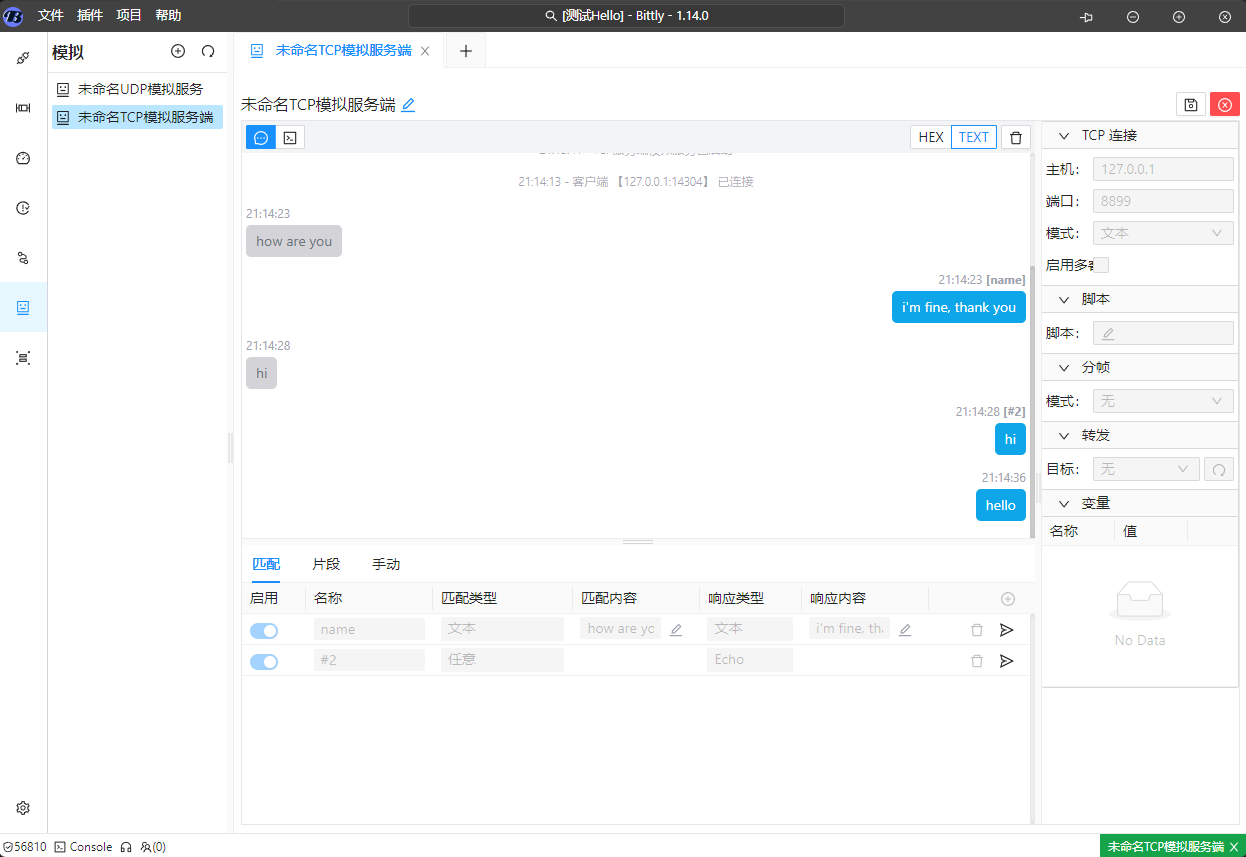Refresh the simulation list
The width and height of the screenshot is (1246, 857).
[208, 51]
